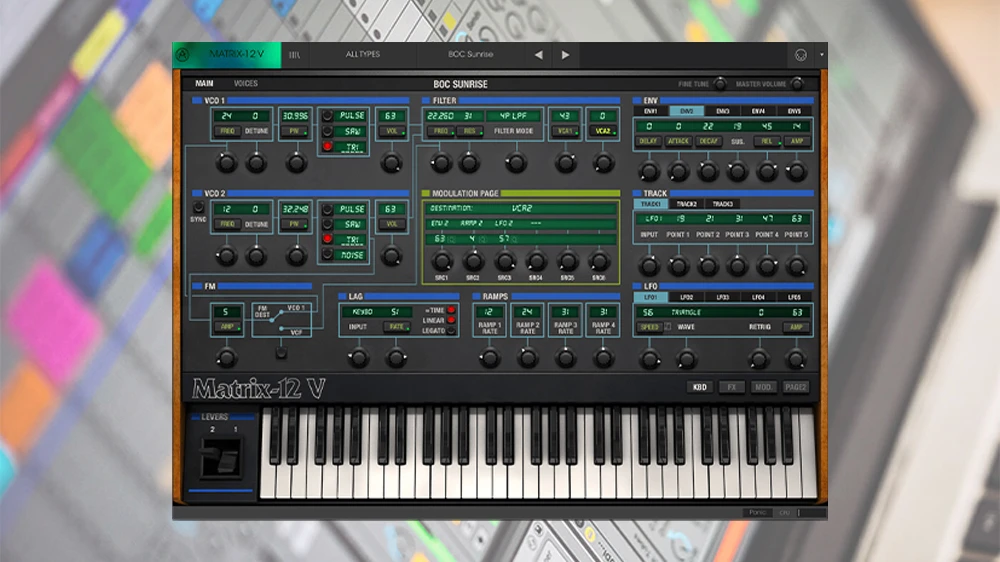Viewport: 1000px width, 562px height.
Task: Click the RAMP 1 RATE knob
Action: click(490, 359)
